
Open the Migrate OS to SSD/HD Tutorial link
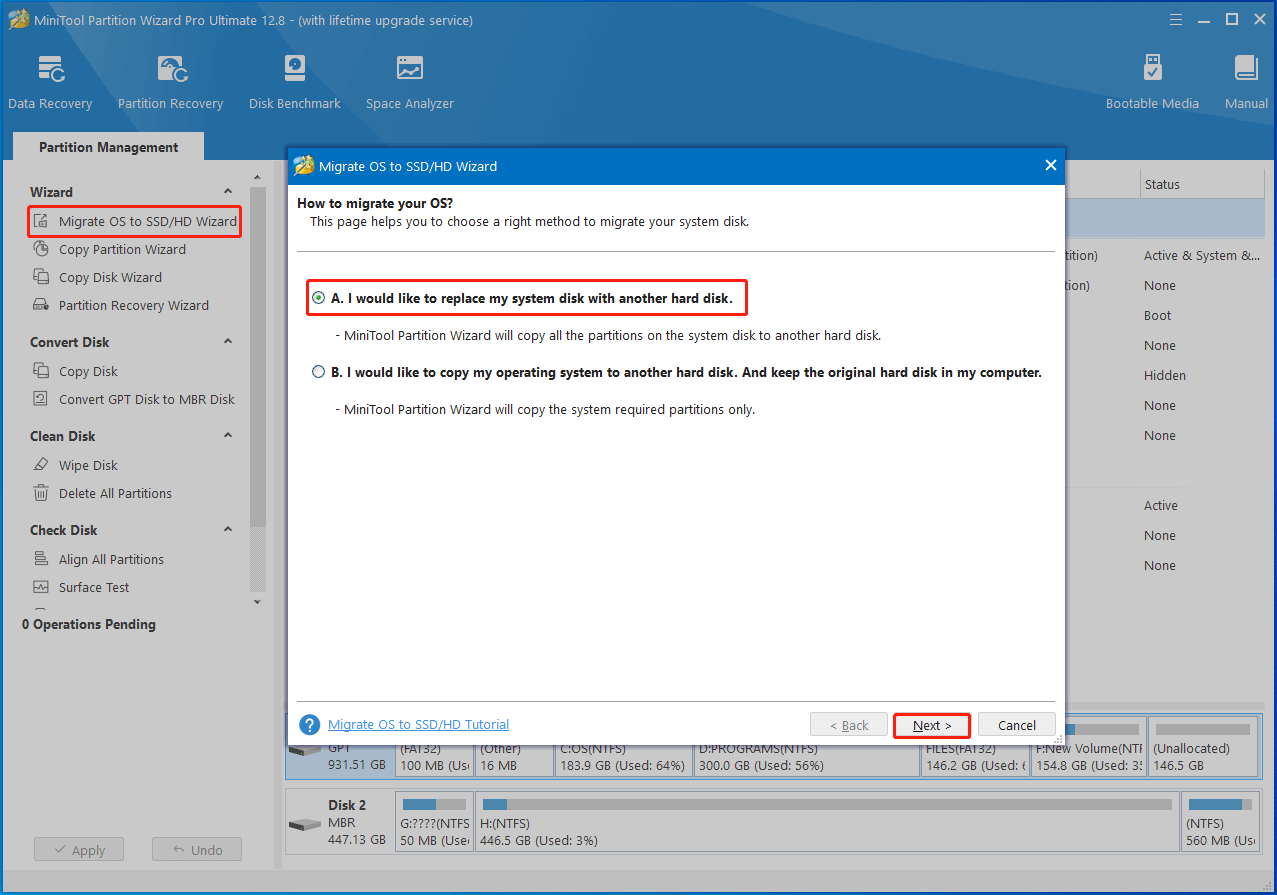418,725
